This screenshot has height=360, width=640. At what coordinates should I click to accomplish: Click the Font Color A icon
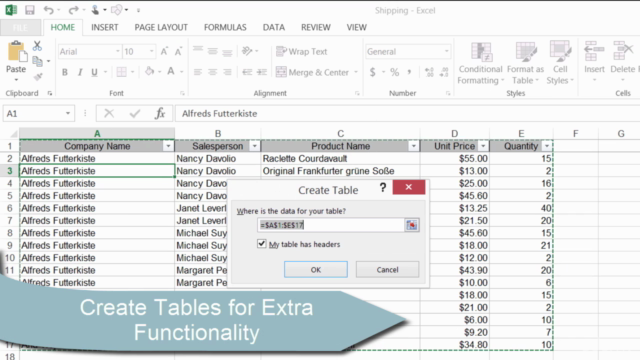coord(171,72)
